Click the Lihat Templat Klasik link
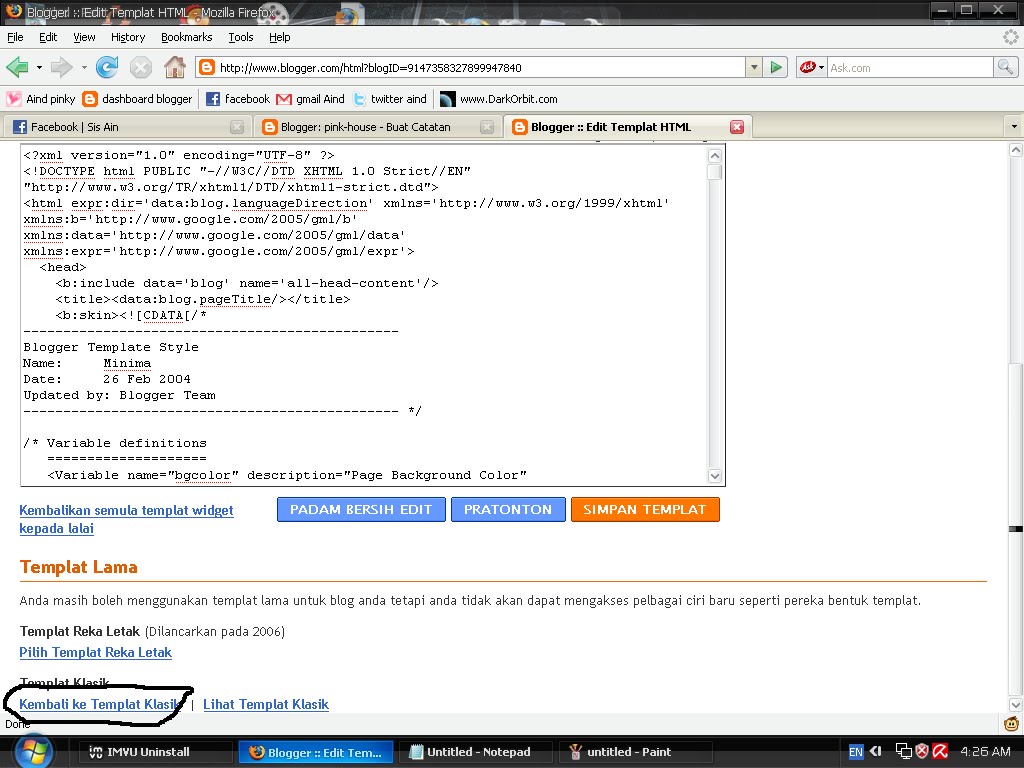1024x768 pixels. pos(266,704)
